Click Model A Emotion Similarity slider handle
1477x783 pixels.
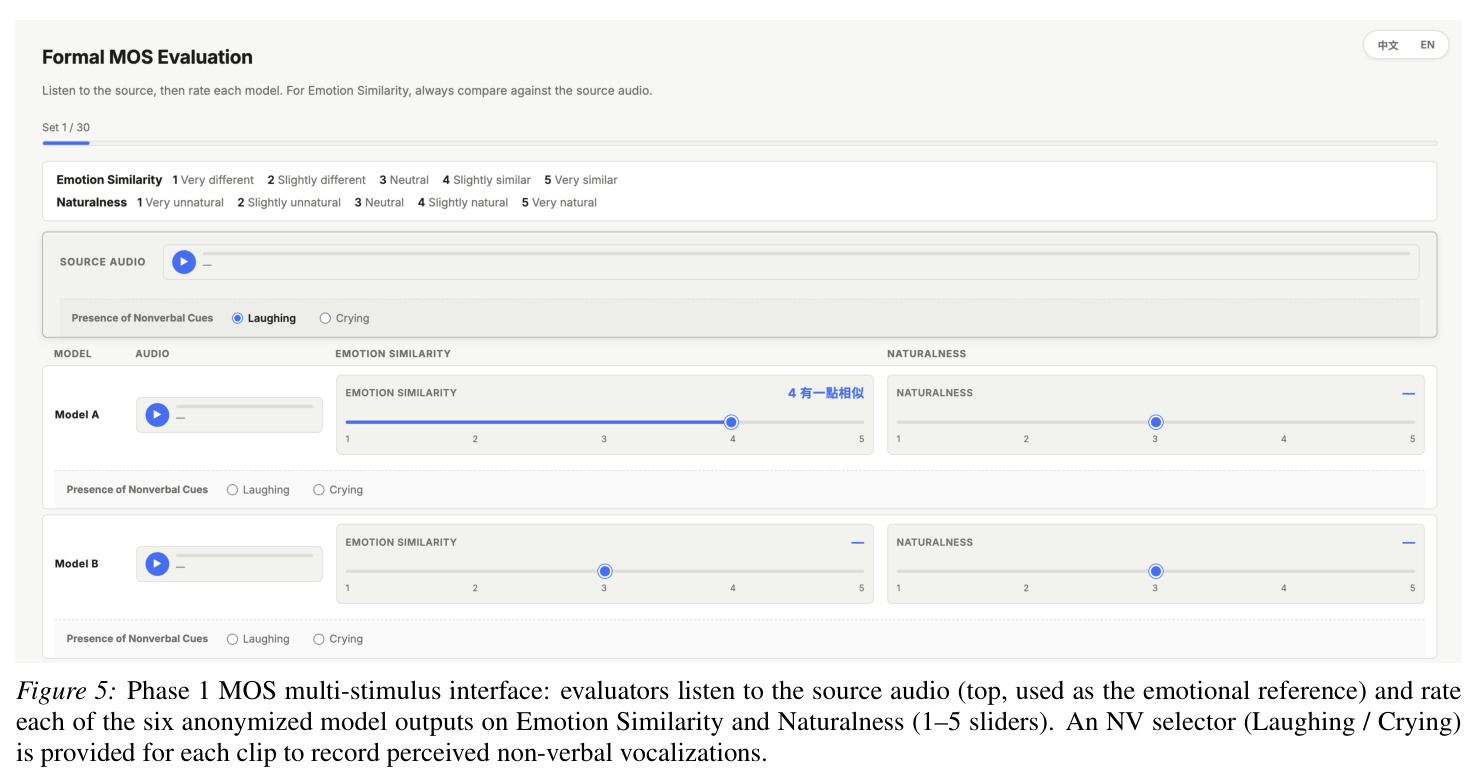731,422
